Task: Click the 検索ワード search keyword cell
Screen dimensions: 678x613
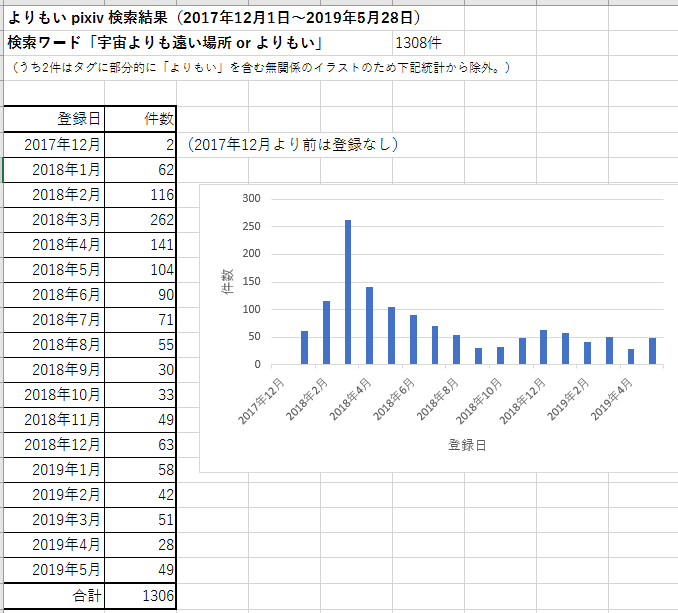Action: [164, 43]
